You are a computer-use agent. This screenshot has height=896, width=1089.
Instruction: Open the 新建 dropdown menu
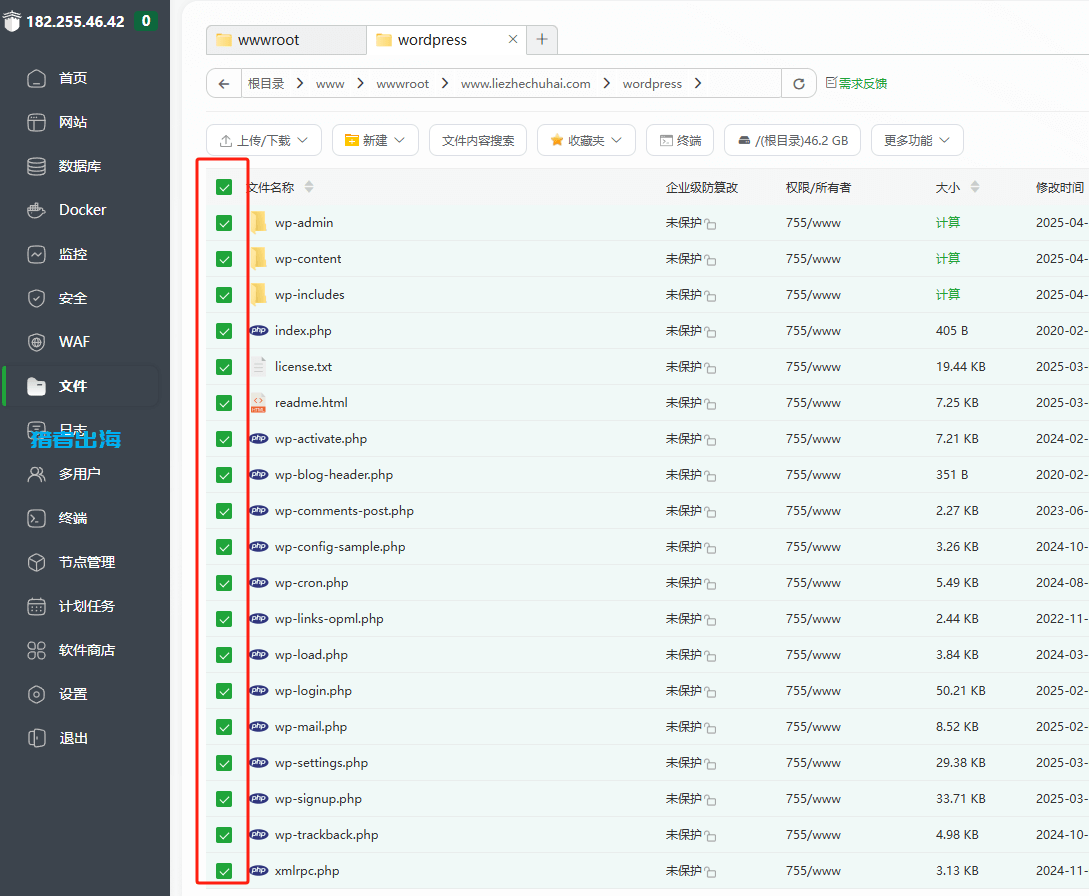click(375, 141)
